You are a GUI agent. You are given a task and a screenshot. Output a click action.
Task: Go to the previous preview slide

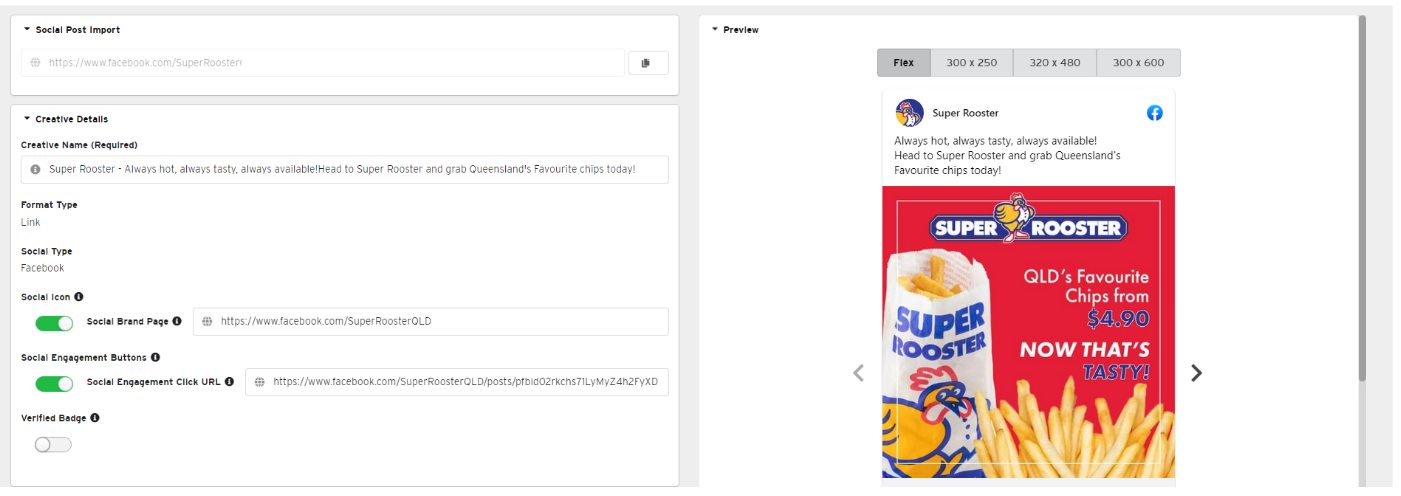(x=858, y=373)
